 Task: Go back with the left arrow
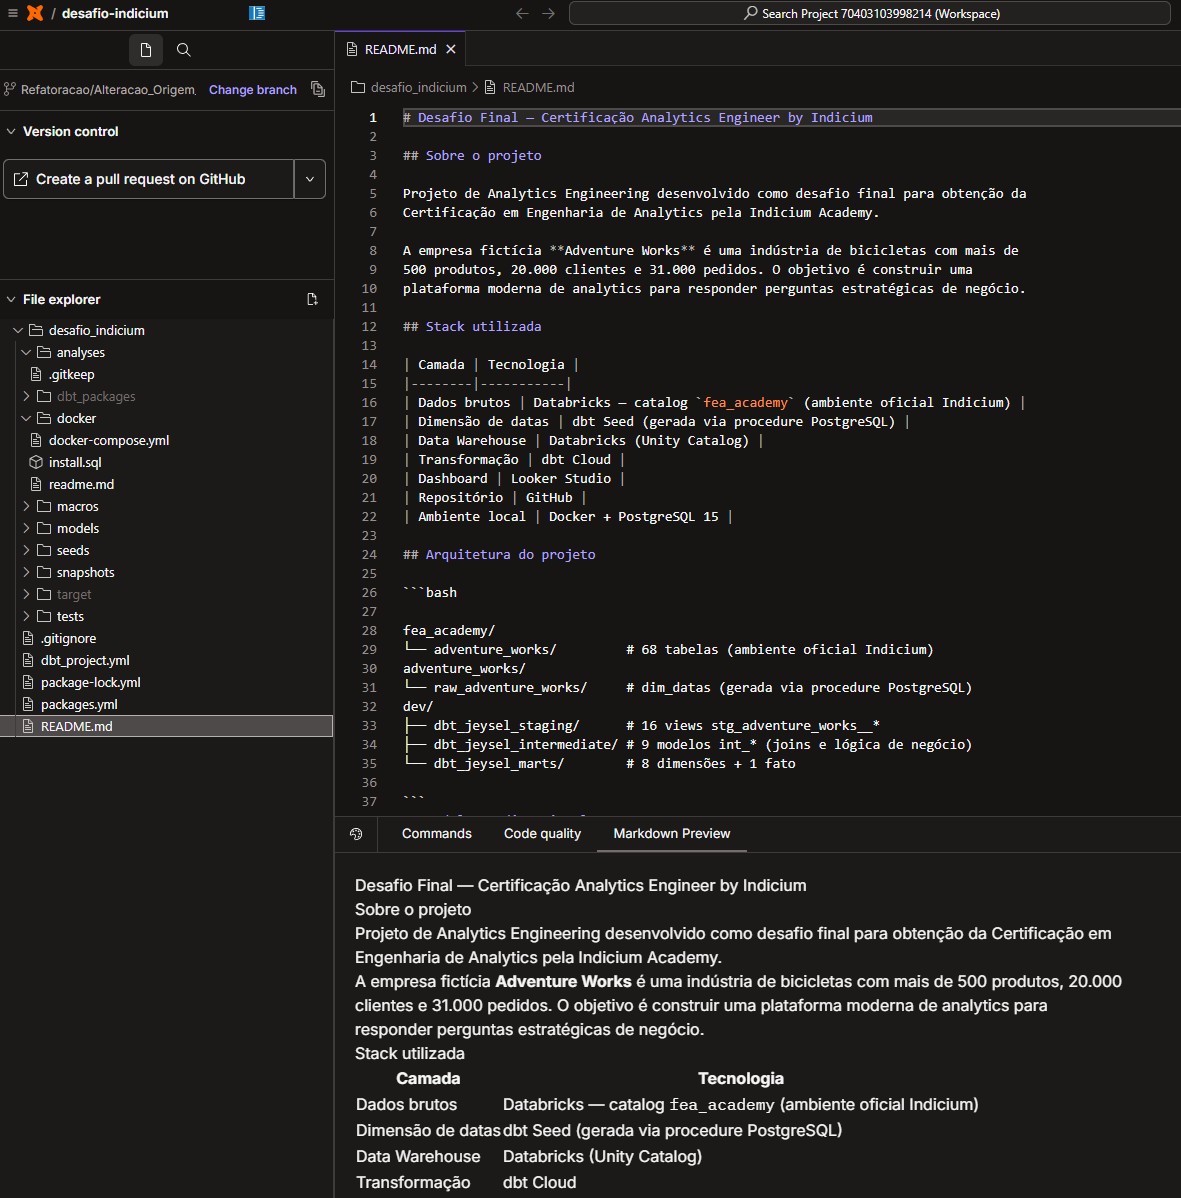pyautogui.click(x=523, y=13)
